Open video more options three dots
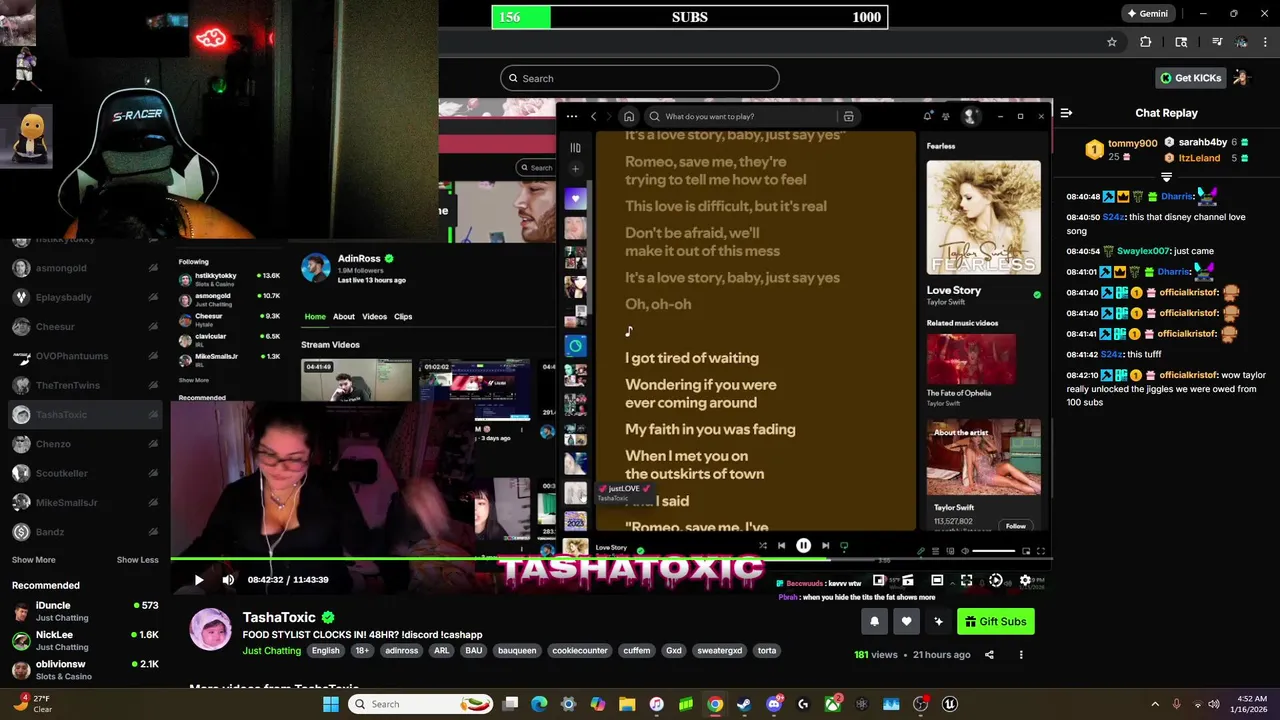The width and height of the screenshot is (1280, 720). coord(1021,655)
